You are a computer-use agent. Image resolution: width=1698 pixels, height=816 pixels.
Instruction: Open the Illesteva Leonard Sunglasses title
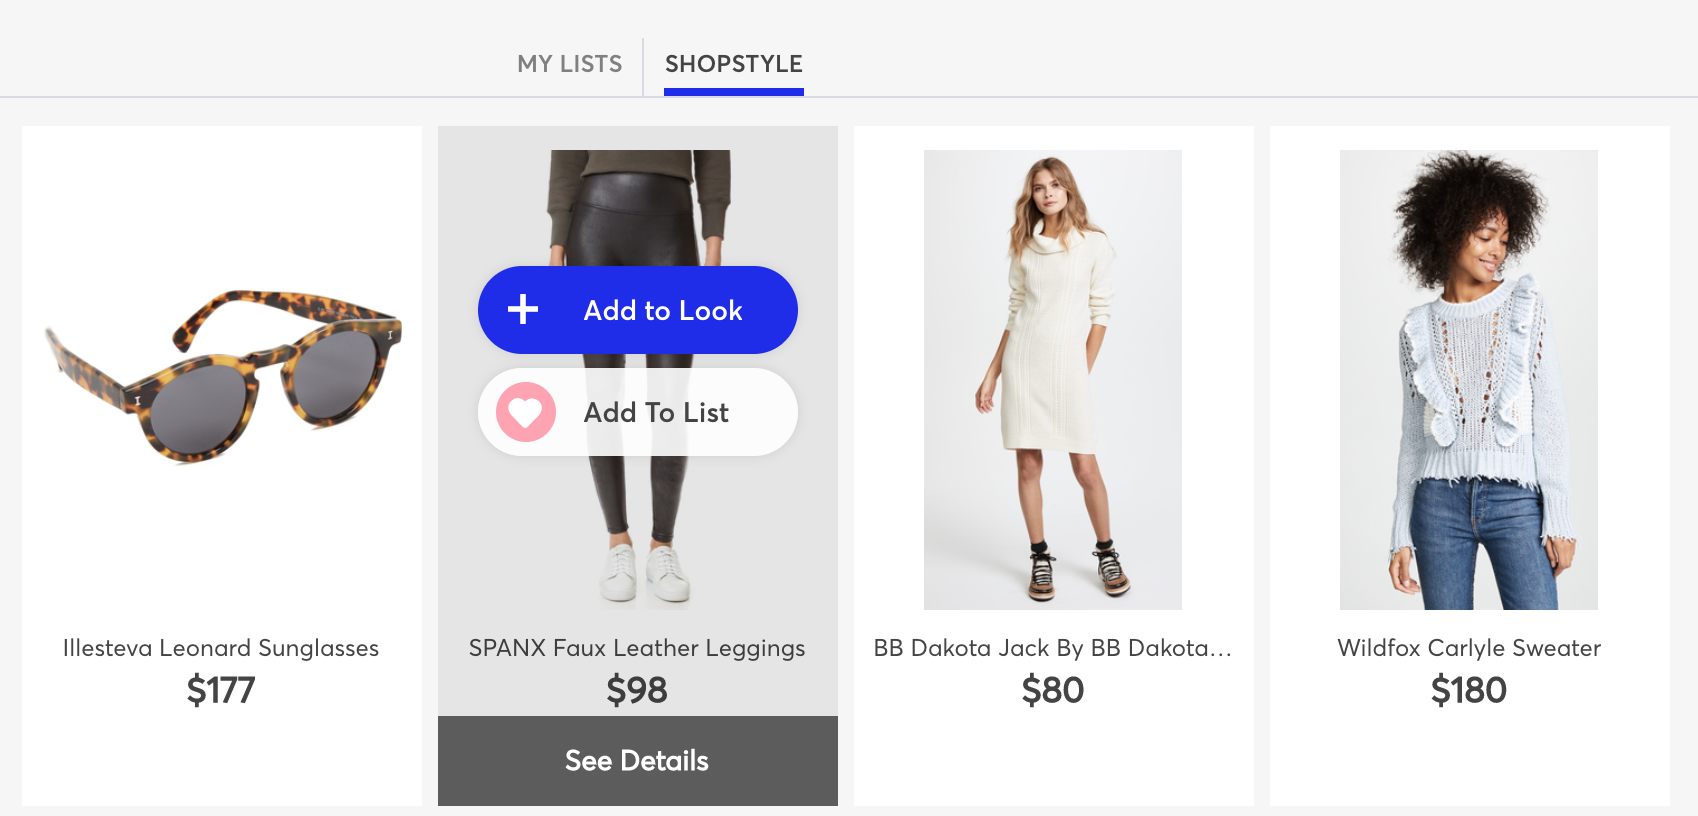(221, 648)
